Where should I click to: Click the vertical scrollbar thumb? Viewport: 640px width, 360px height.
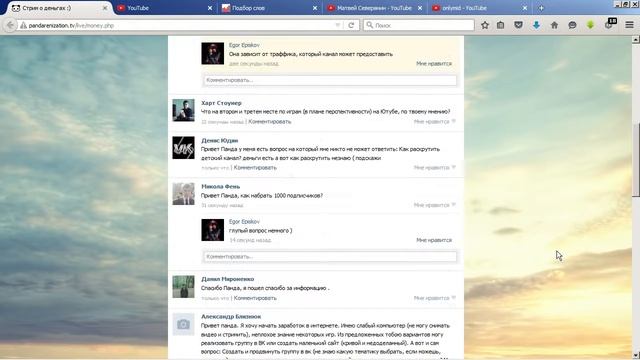(636, 159)
